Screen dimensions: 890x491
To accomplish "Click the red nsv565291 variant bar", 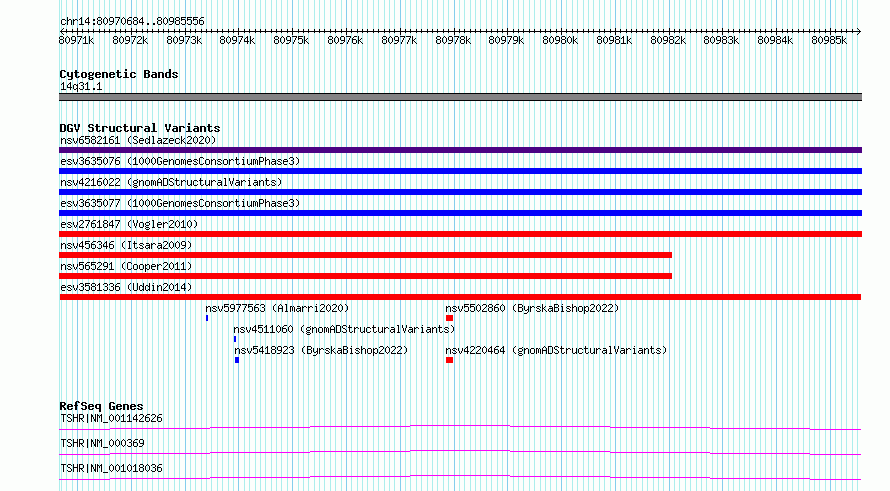I will coord(366,276).
